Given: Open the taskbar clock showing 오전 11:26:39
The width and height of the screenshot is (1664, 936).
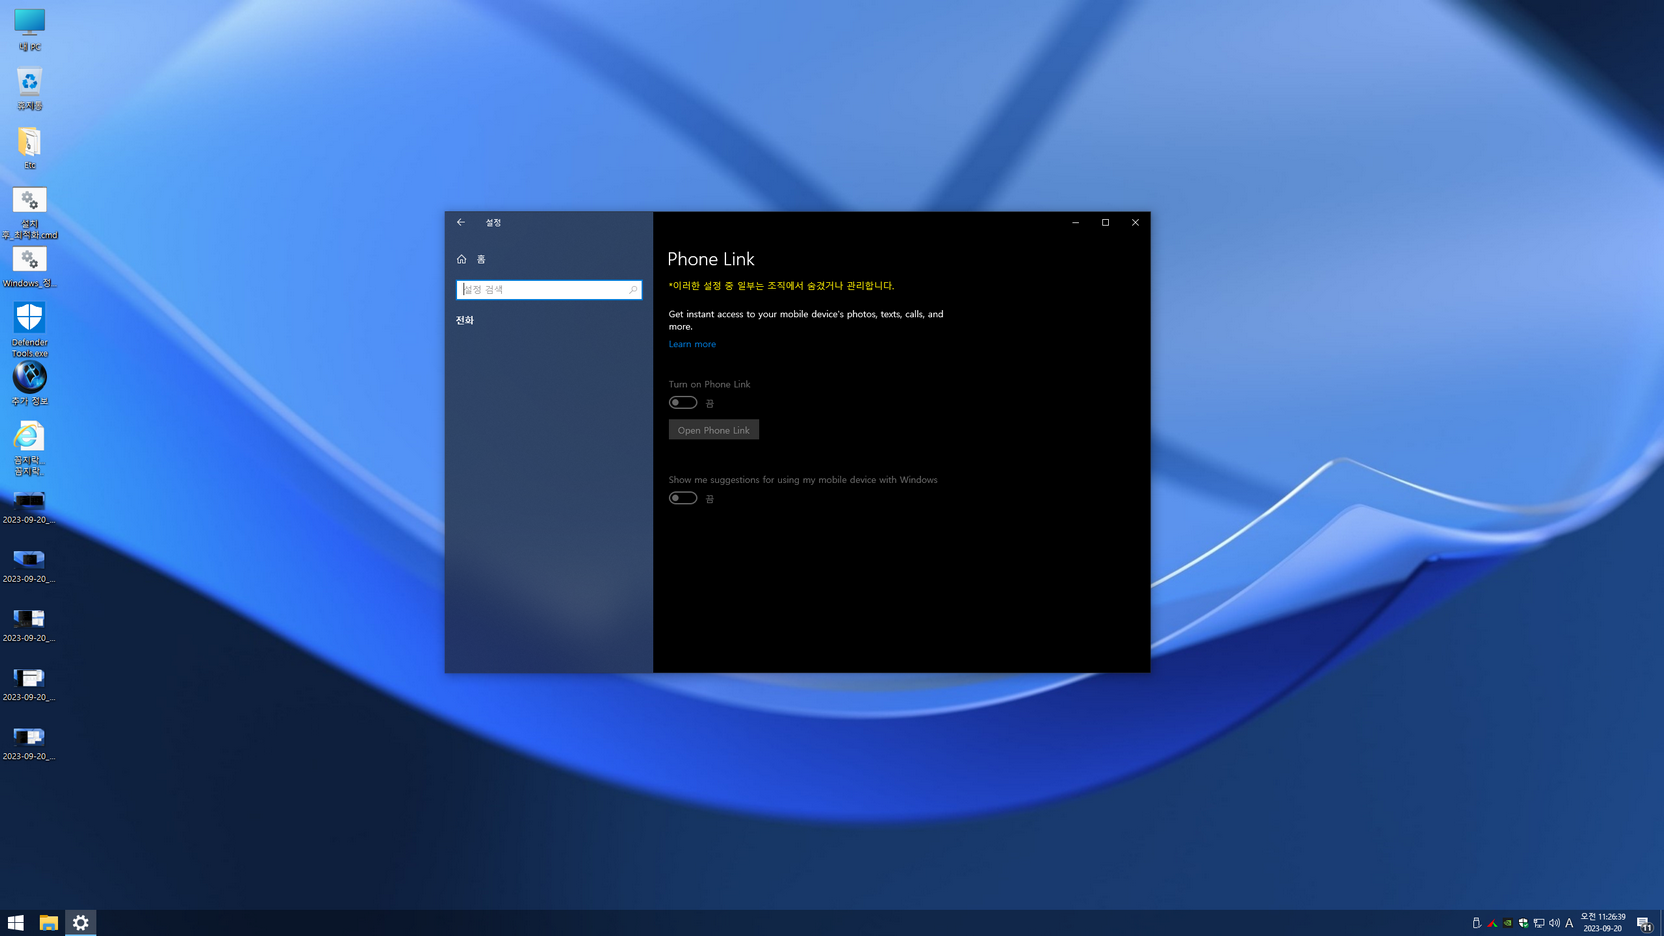Looking at the screenshot, I should [1603, 923].
